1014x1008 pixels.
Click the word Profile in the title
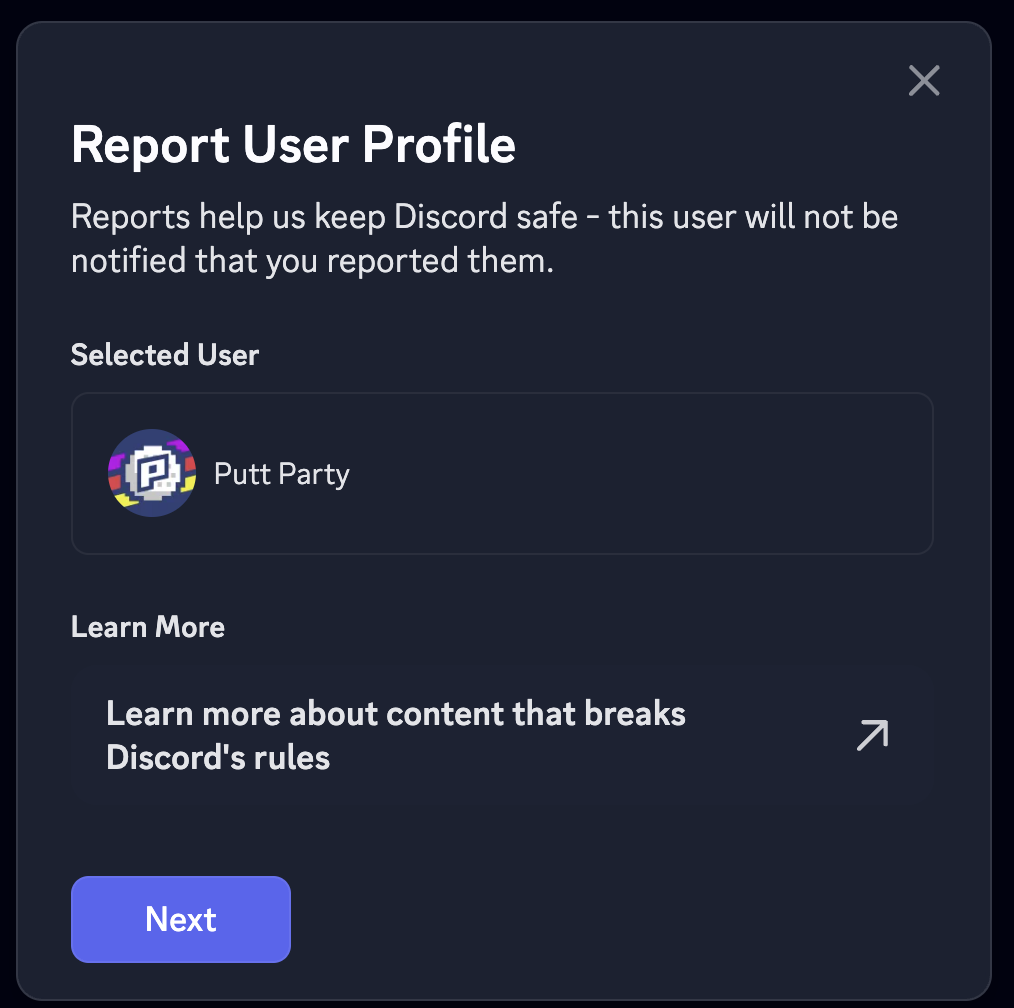click(439, 146)
